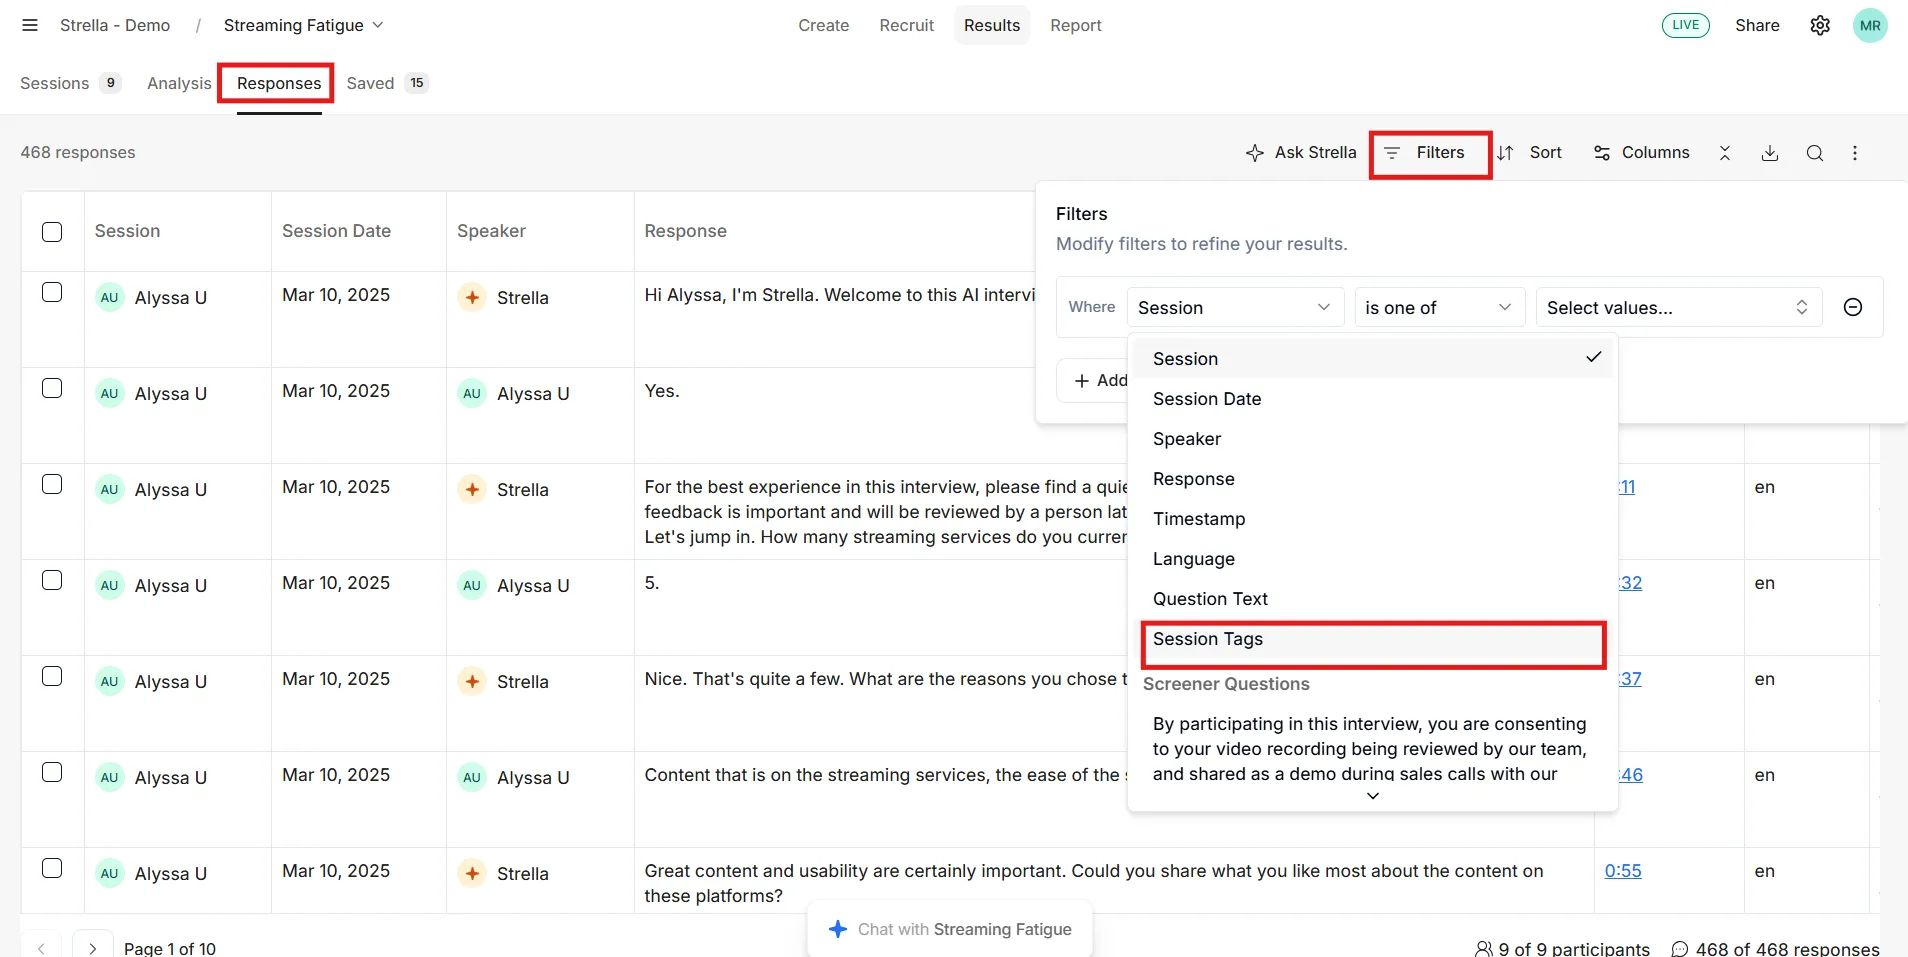Select Session option in filter list
1908x957 pixels.
[x=1373, y=358]
